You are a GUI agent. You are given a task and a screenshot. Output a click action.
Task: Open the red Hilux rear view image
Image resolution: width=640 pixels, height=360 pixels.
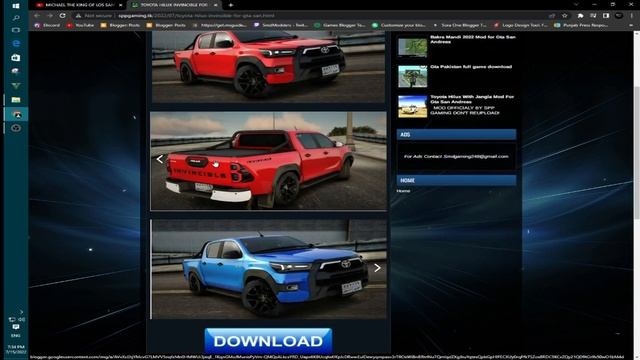[268, 161]
